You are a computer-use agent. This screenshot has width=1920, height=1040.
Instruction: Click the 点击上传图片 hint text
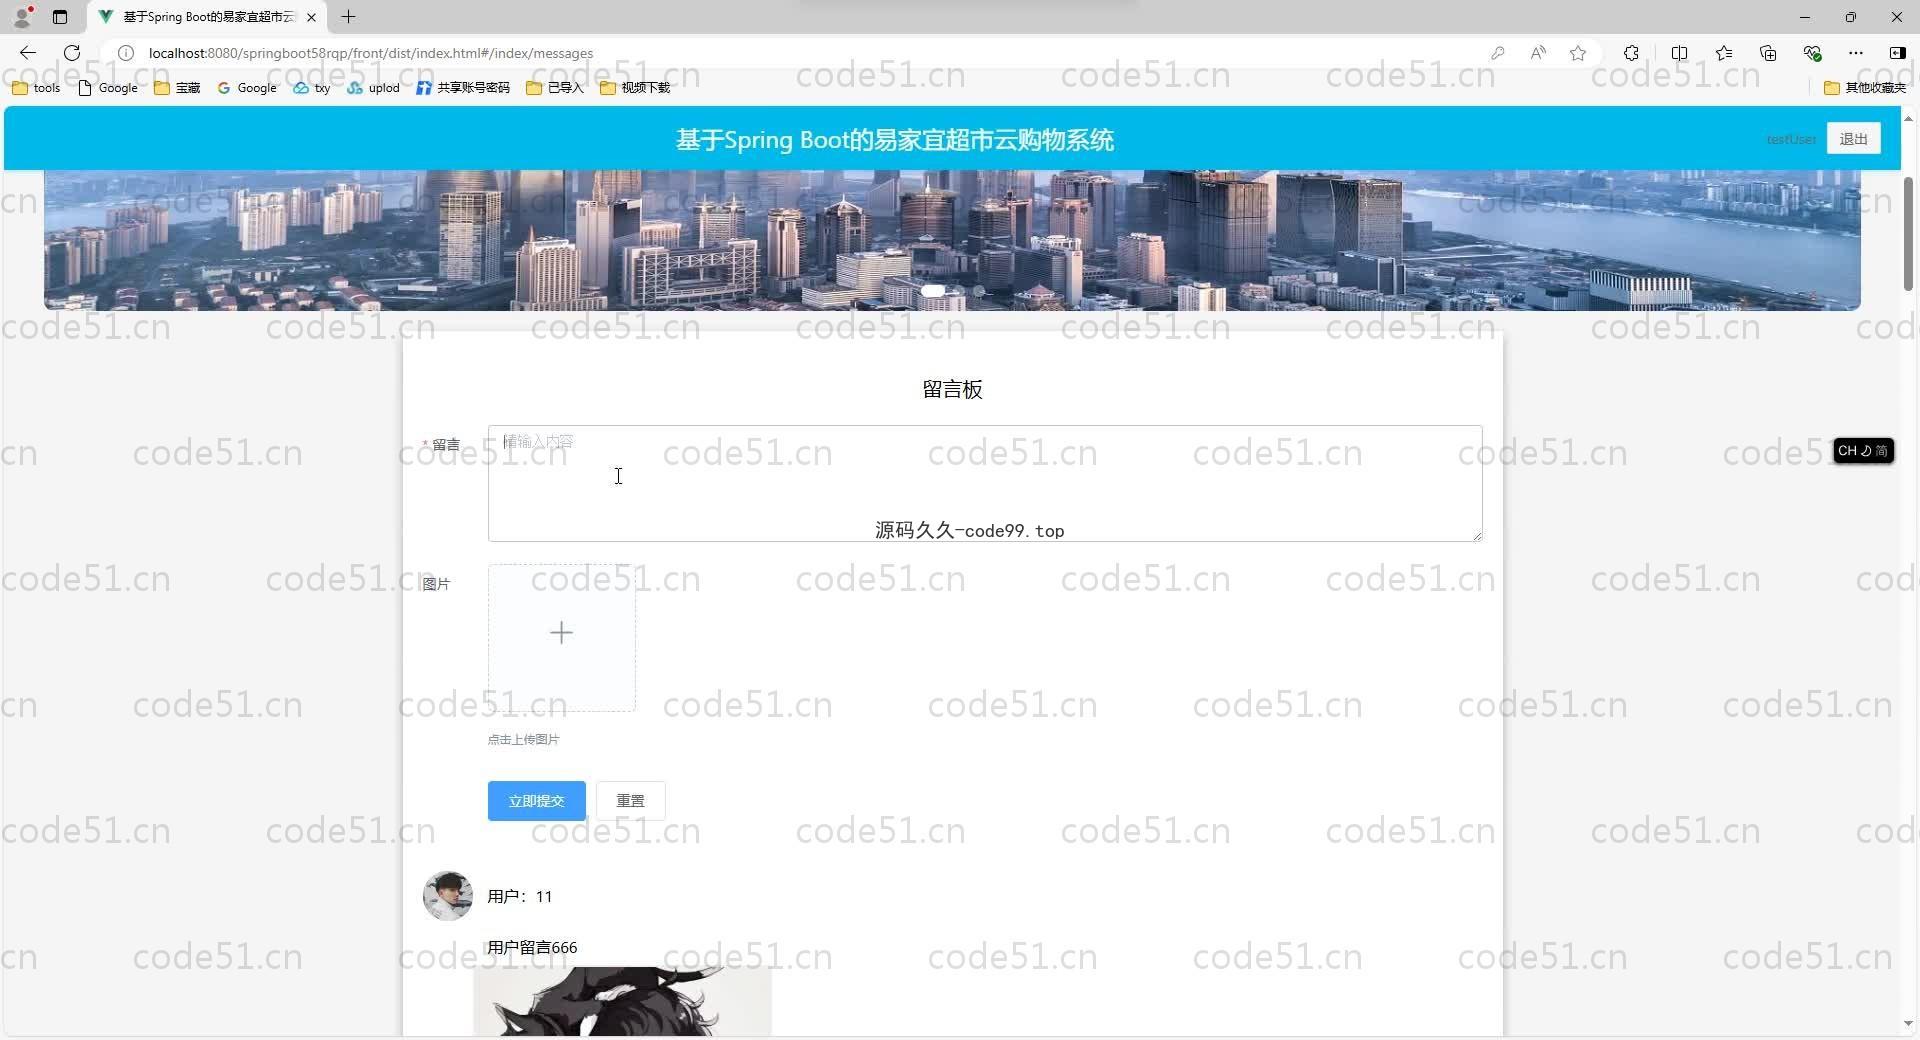pos(523,739)
